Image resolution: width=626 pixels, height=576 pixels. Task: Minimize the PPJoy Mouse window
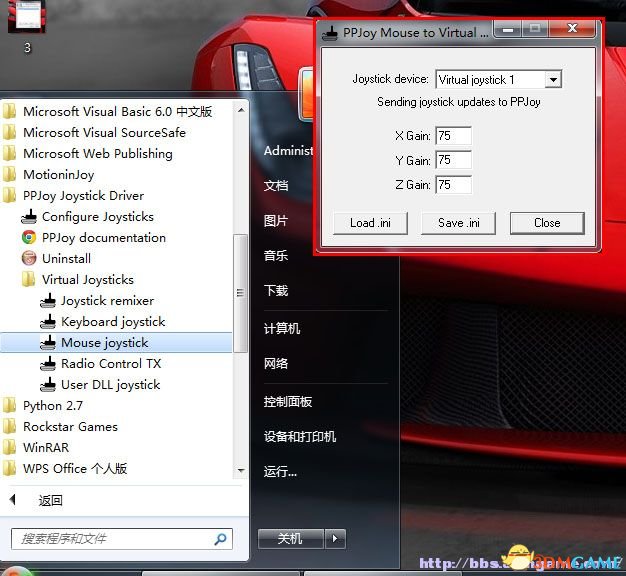508,29
